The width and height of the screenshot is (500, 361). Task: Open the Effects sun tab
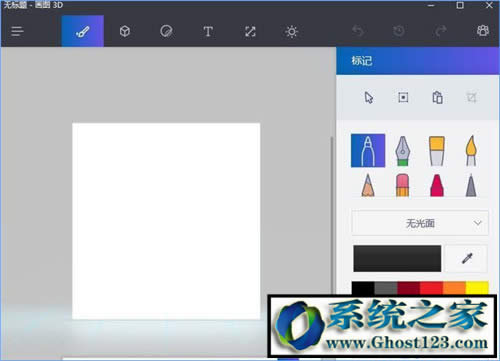(292, 31)
